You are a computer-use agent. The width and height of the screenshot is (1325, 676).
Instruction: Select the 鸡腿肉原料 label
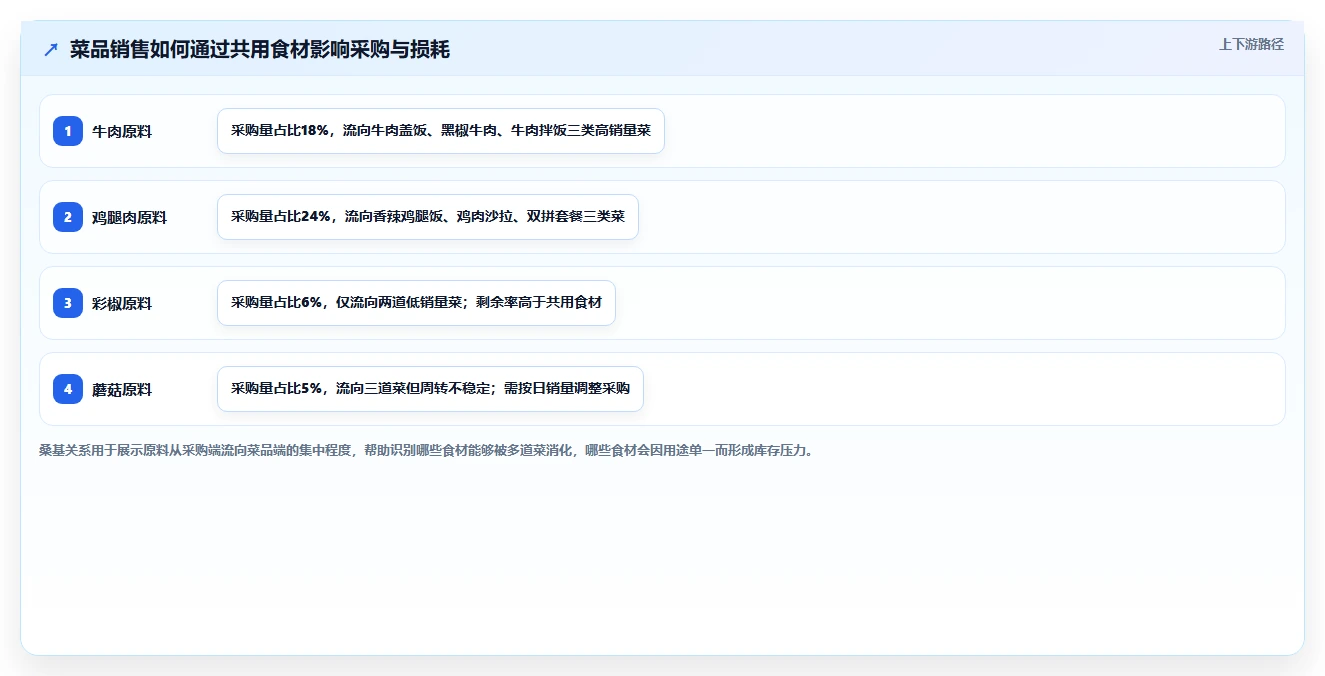pos(130,217)
